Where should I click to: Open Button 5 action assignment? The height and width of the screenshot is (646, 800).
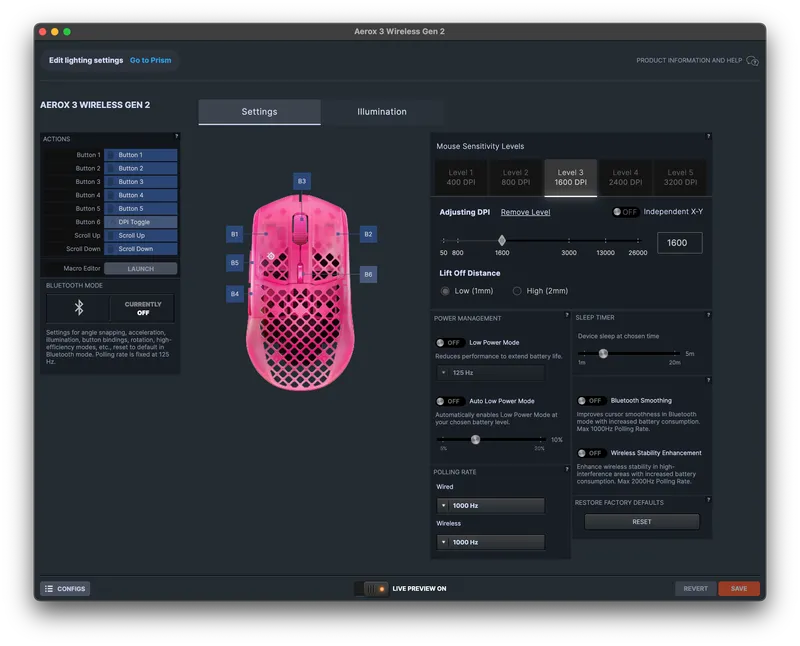click(x=141, y=208)
